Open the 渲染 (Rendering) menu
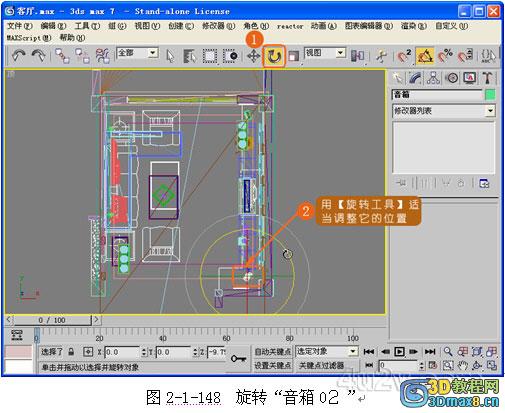This screenshot has height=413, width=505. tap(413, 26)
